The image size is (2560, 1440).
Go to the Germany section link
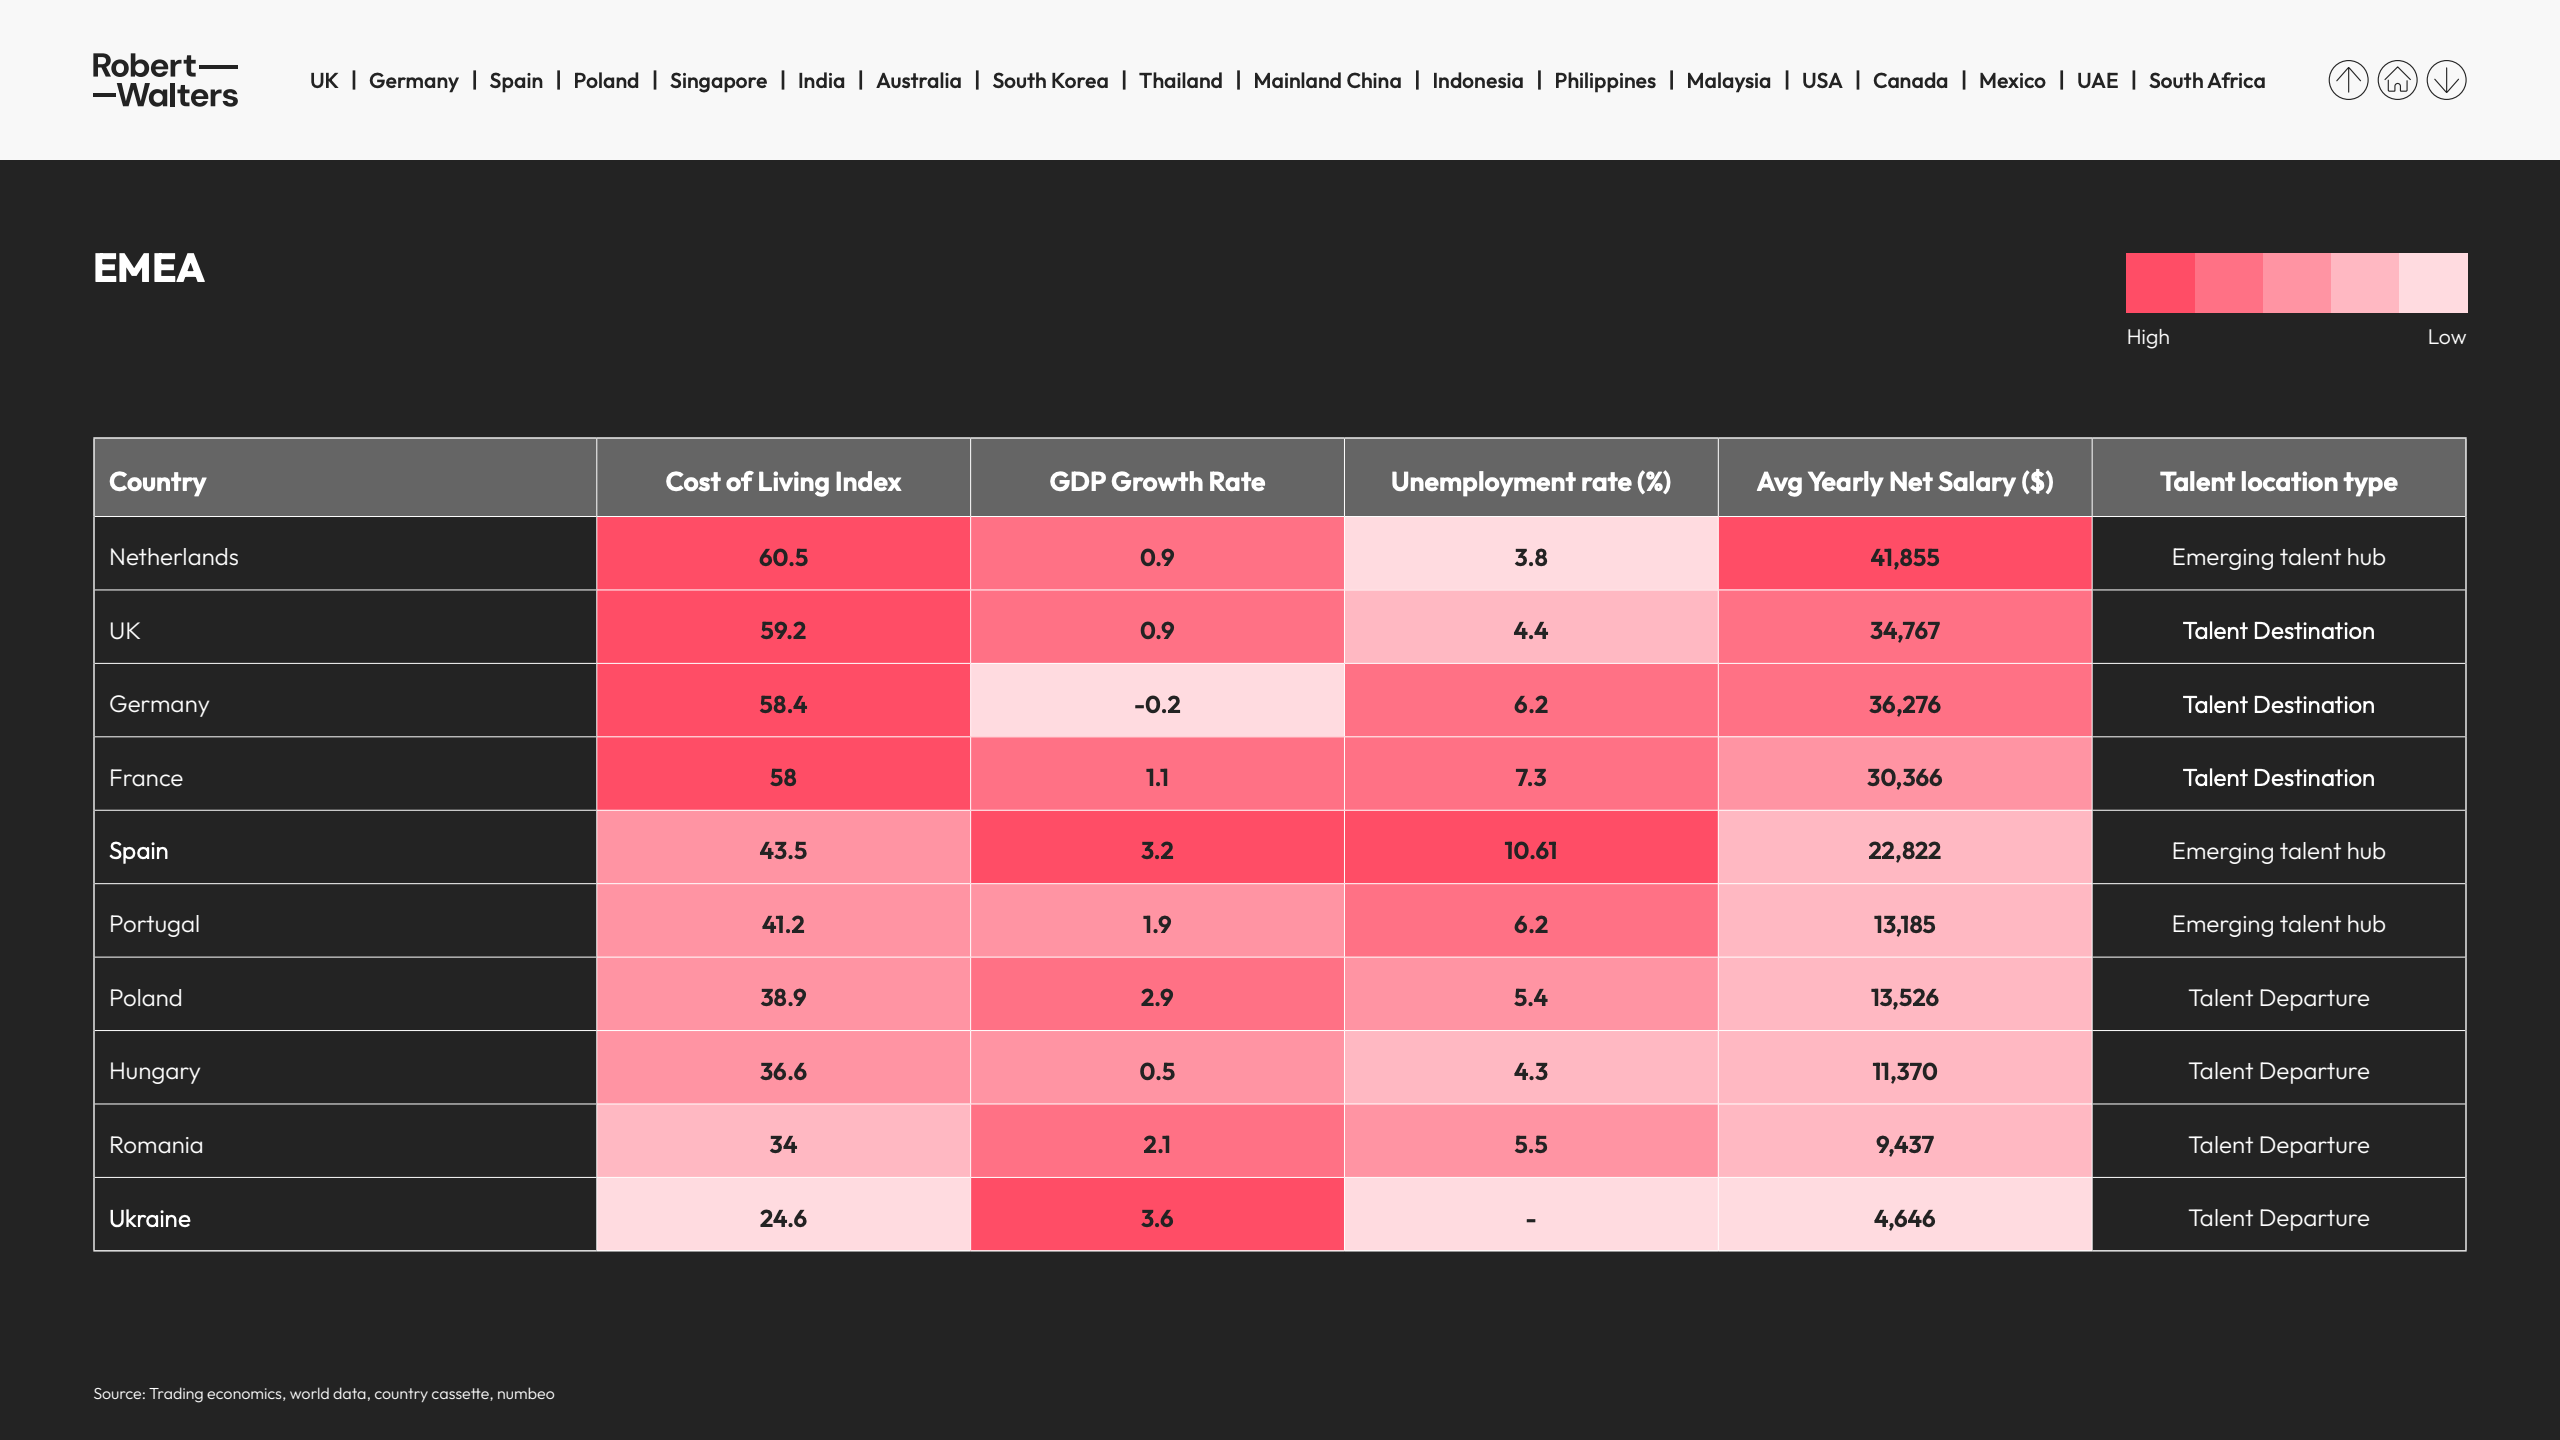[413, 80]
